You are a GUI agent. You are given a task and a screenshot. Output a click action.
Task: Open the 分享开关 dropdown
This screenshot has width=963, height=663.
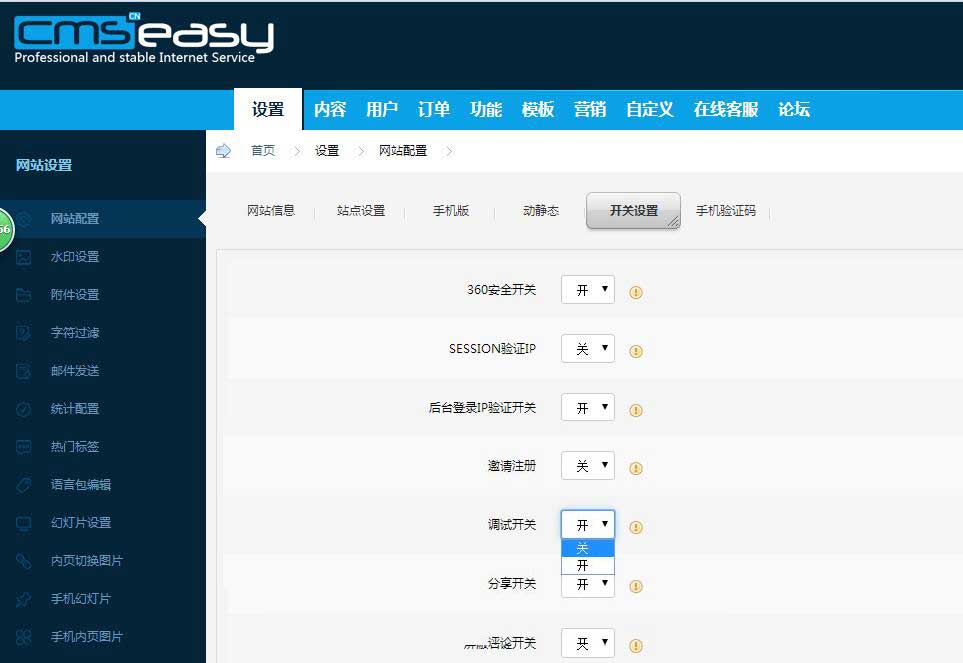[x=587, y=585]
